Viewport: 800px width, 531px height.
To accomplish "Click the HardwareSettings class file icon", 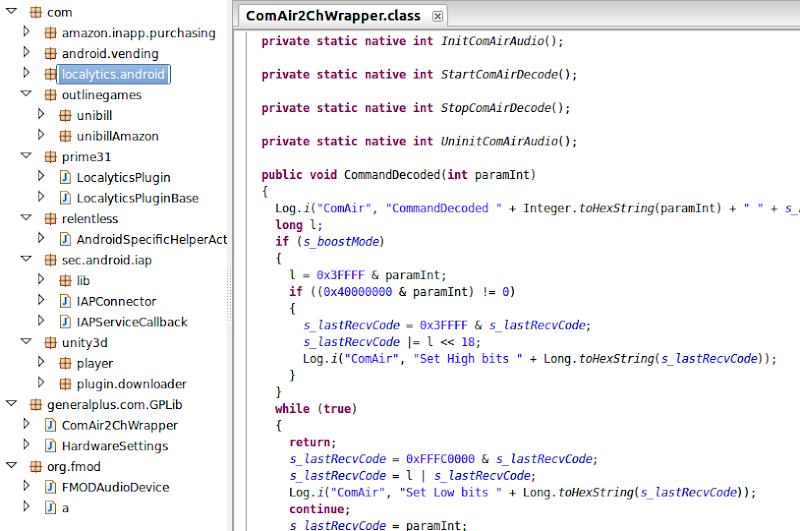I will coord(51,446).
